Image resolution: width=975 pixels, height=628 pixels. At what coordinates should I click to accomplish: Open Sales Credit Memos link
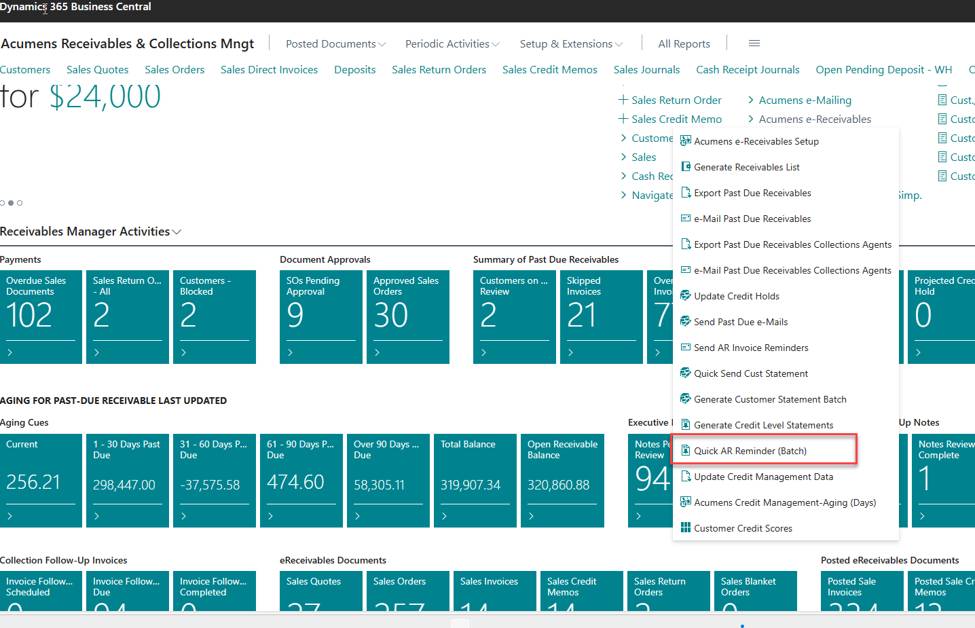pyautogui.click(x=550, y=70)
